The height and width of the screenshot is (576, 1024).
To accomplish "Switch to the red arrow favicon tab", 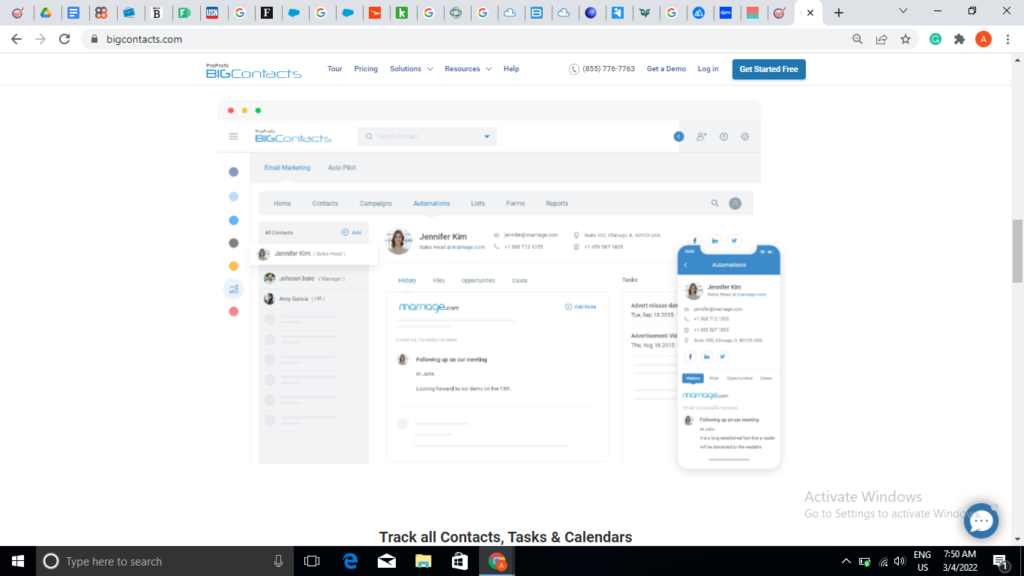I will [x=375, y=12].
